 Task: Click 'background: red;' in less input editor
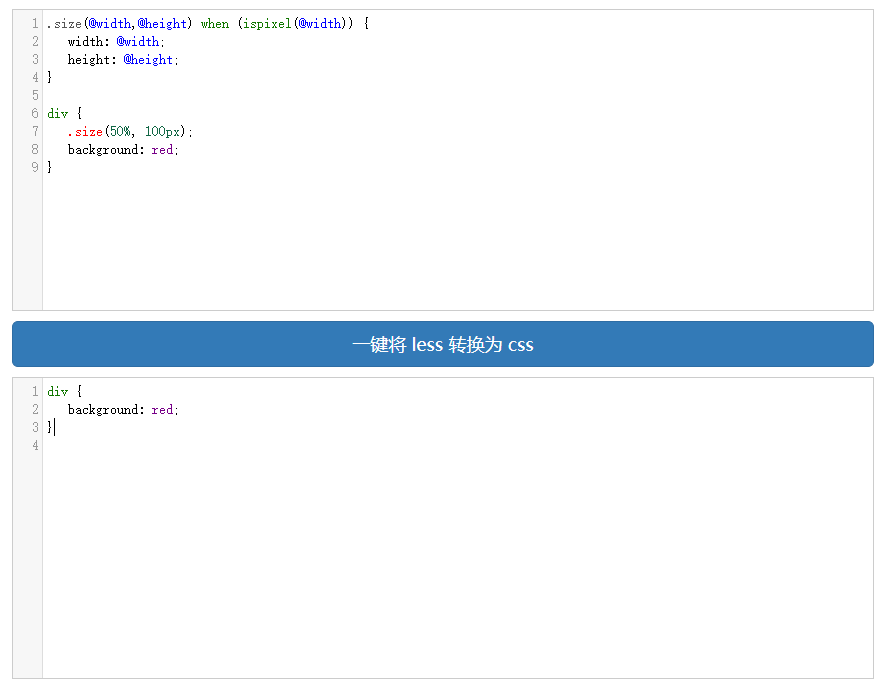pyautogui.click(x=123, y=149)
